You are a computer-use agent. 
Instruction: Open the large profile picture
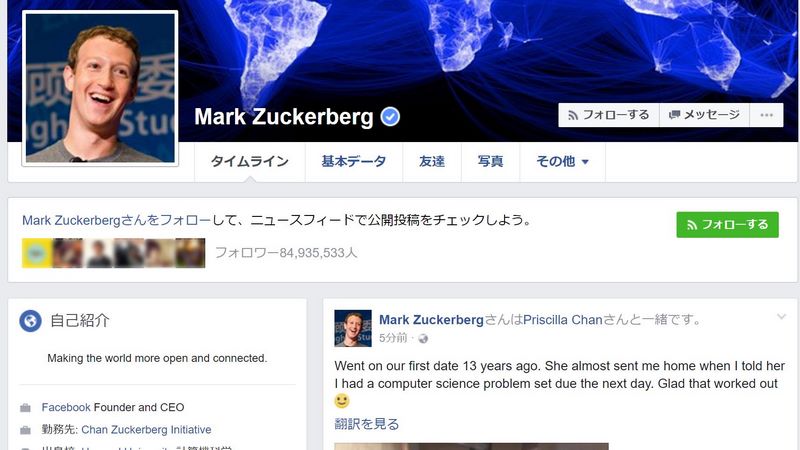(100, 88)
